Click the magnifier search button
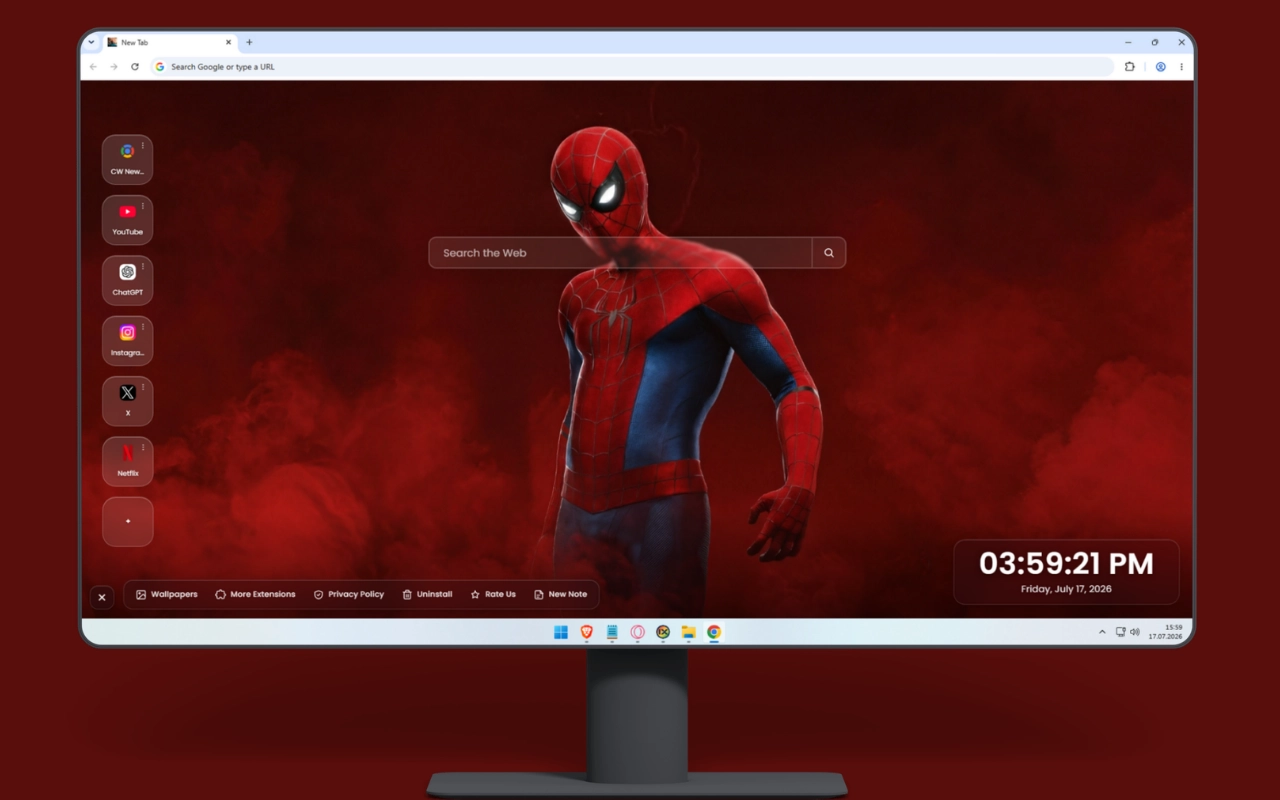The height and width of the screenshot is (800, 1280). pos(829,253)
